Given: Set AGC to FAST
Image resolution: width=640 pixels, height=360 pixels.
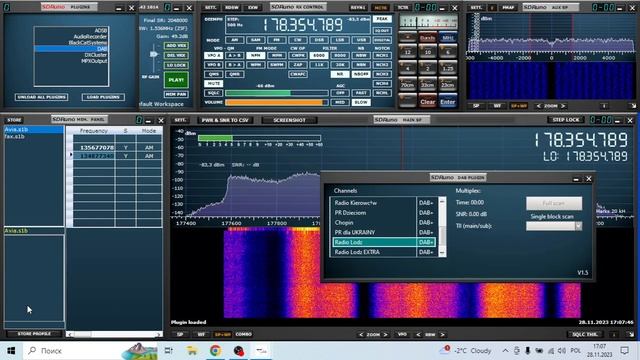Looking at the screenshot, I should coord(361,93).
